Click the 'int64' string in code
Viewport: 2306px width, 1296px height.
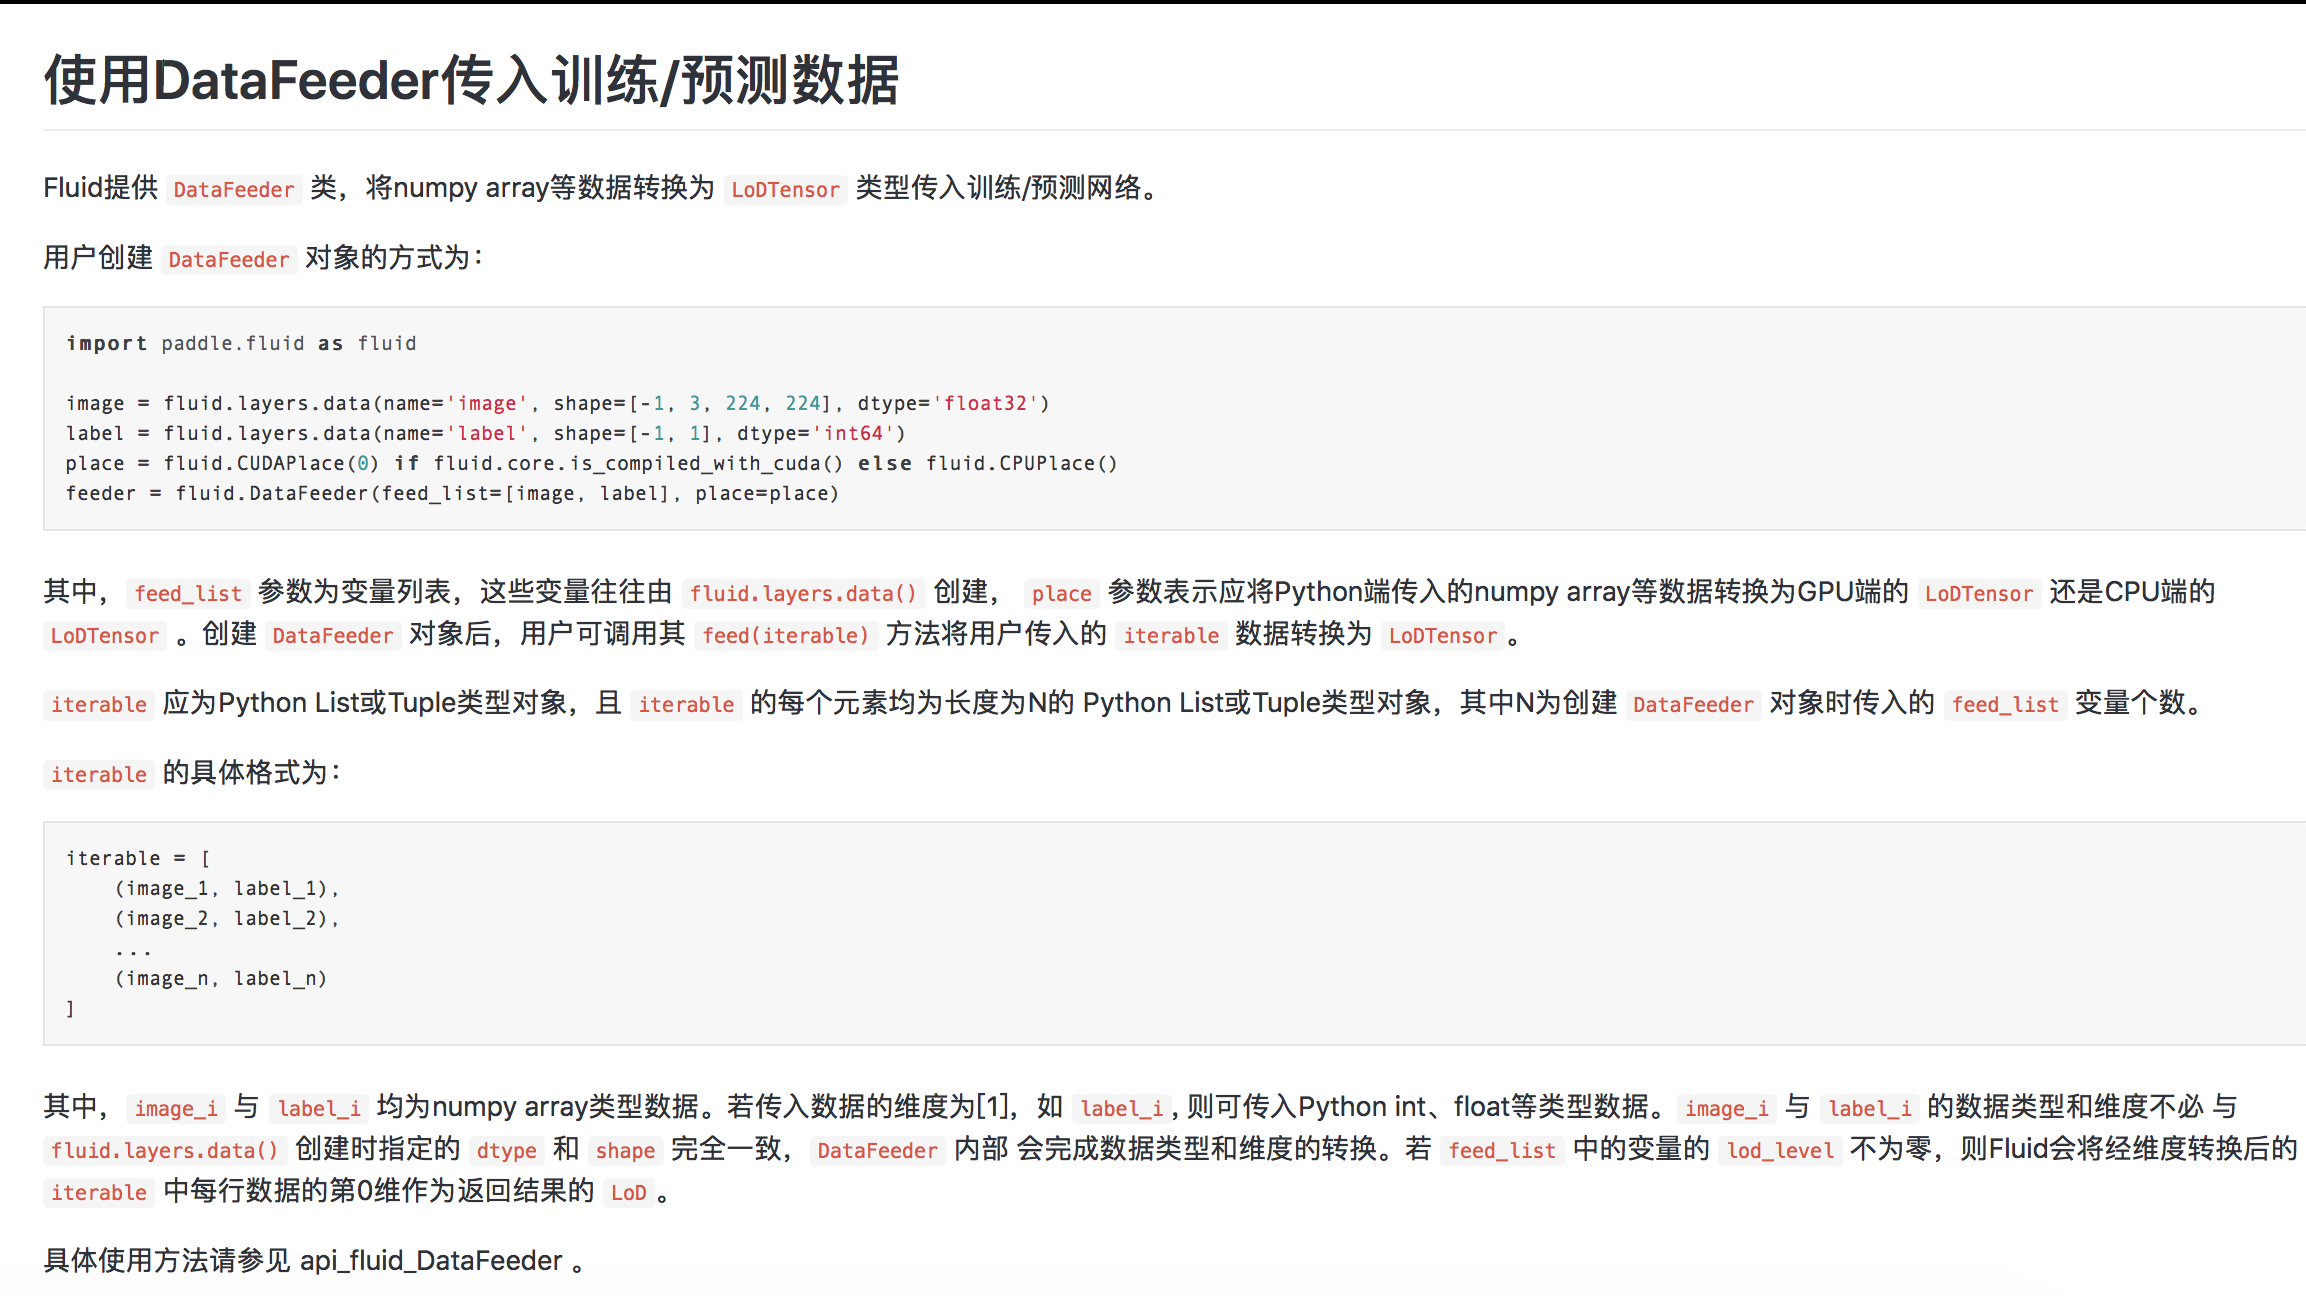tap(853, 433)
